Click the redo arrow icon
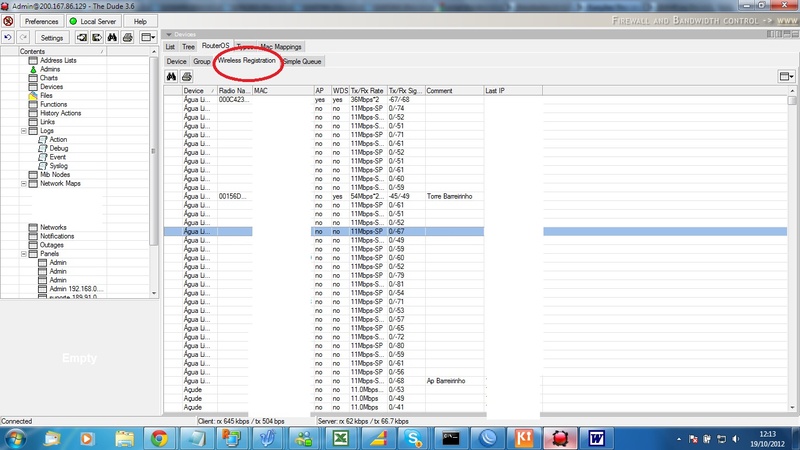 23,37
